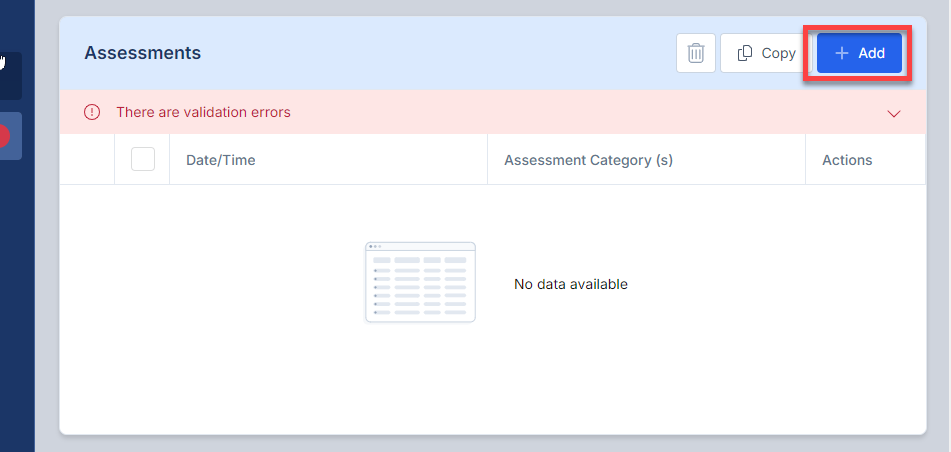Open the sidebar item with red dot
The image size is (951, 452).
pos(10,136)
